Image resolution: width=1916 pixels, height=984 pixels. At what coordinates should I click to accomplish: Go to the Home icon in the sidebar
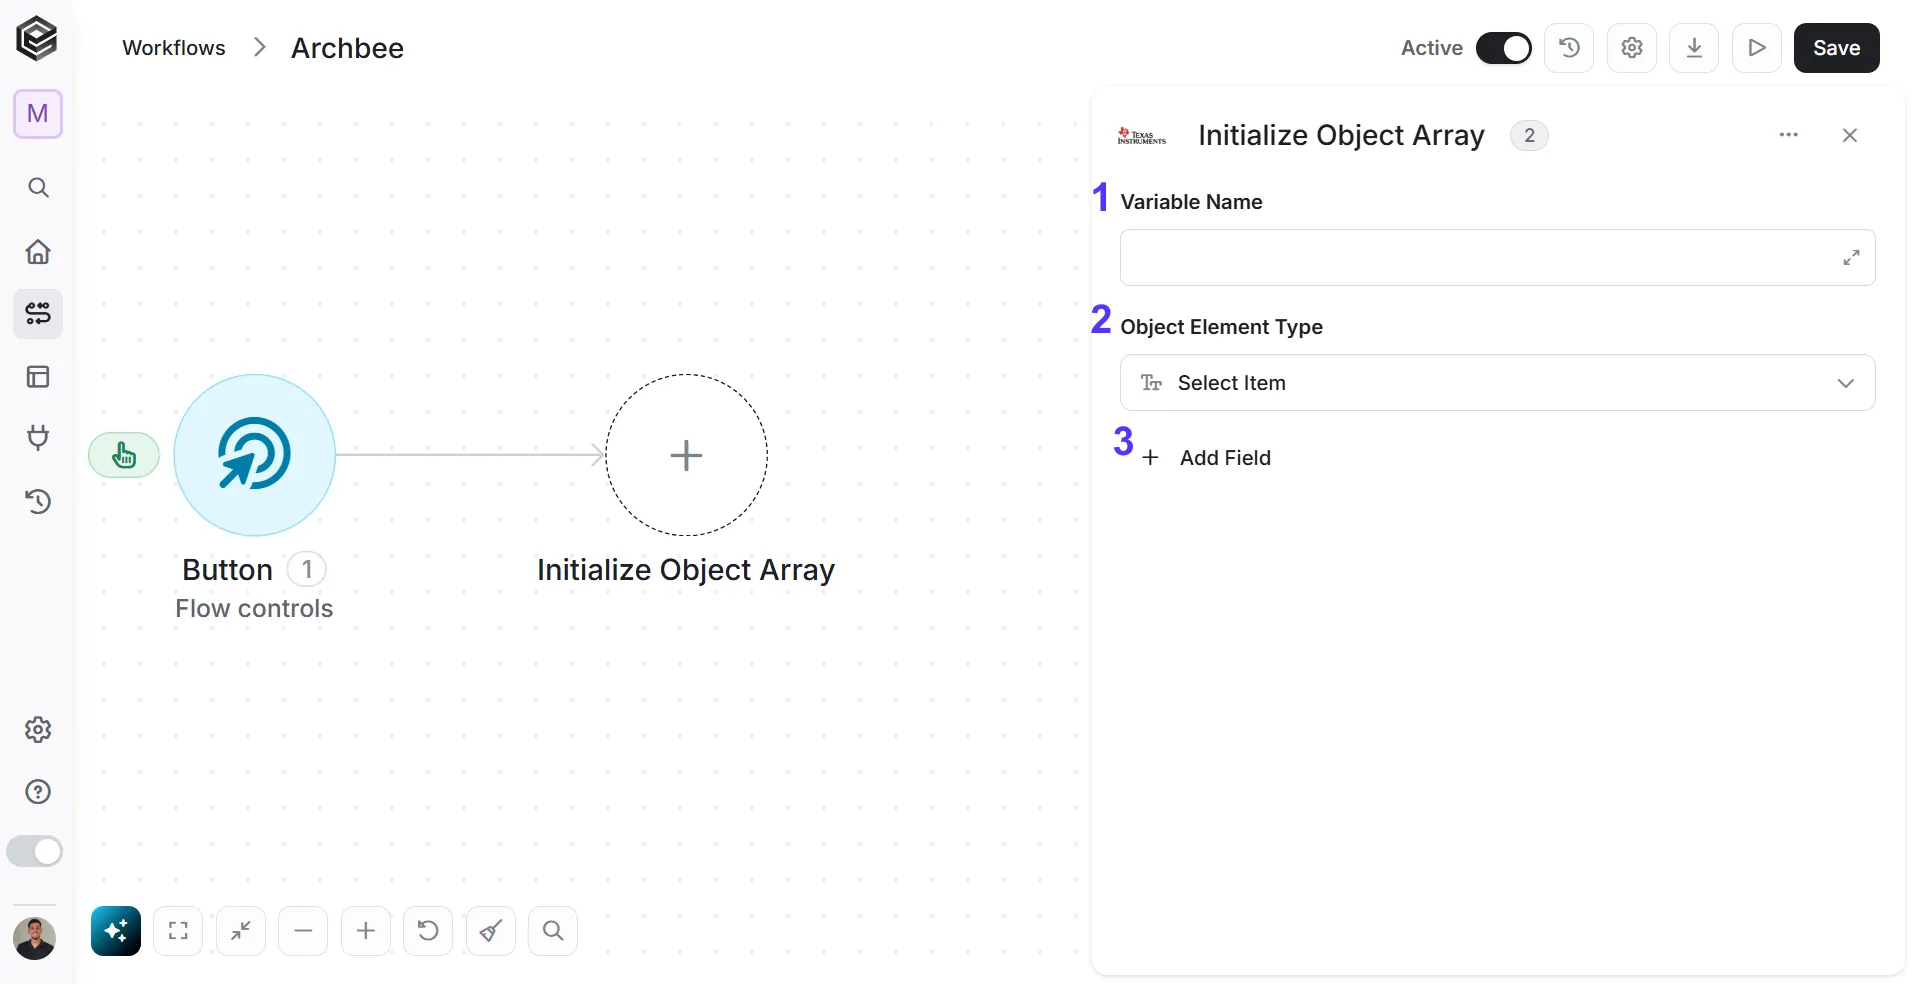pyautogui.click(x=38, y=252)
